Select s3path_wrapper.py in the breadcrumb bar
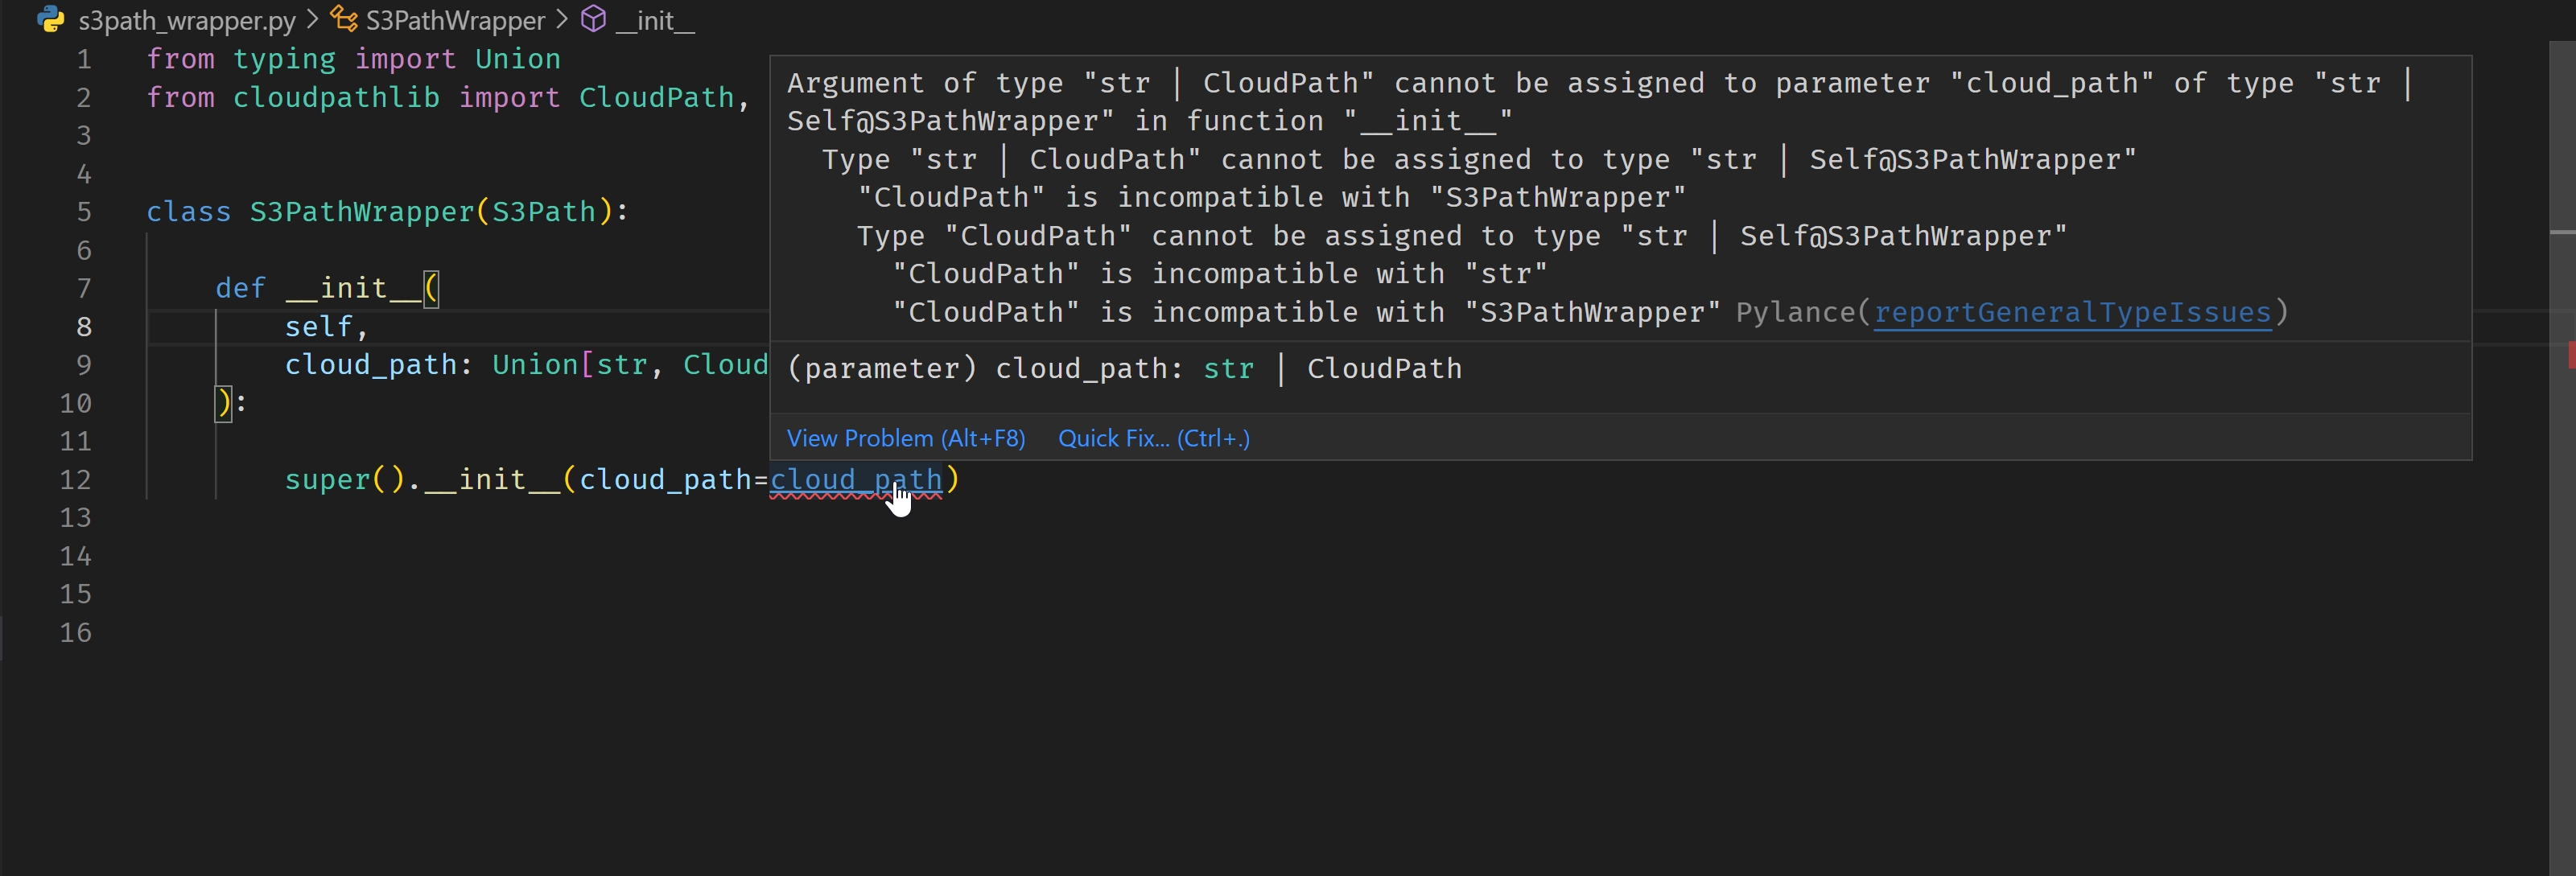 tap(188, 20)
